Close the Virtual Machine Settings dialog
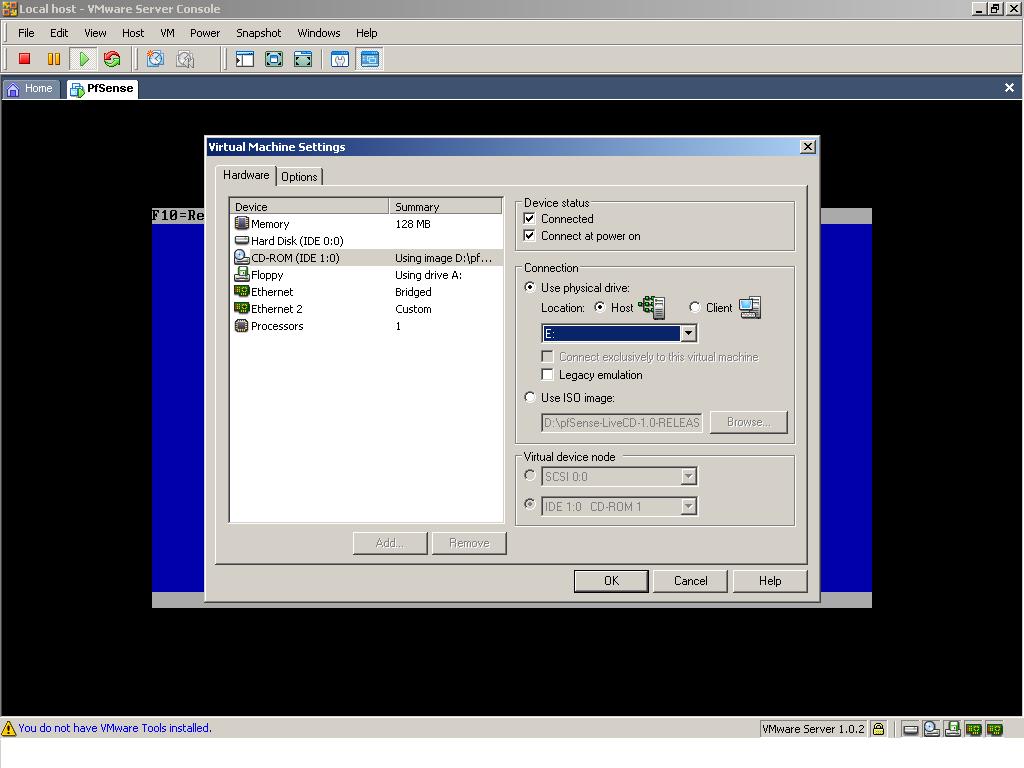 808,147
